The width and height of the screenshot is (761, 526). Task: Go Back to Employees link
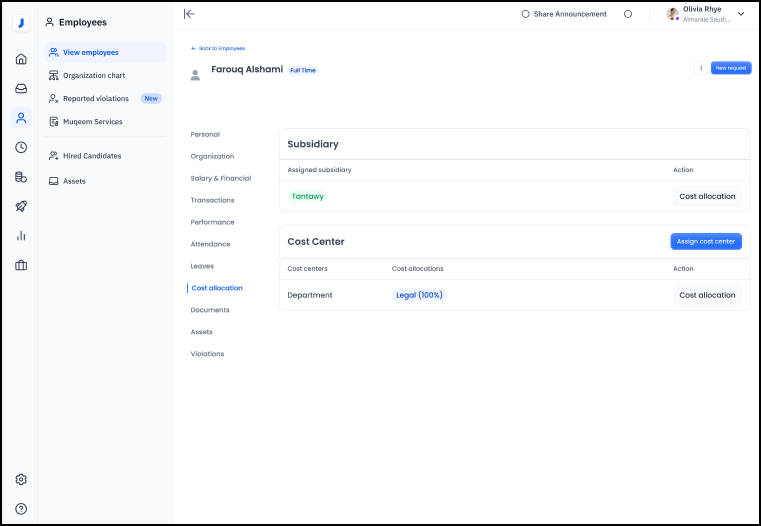(218, 48)
